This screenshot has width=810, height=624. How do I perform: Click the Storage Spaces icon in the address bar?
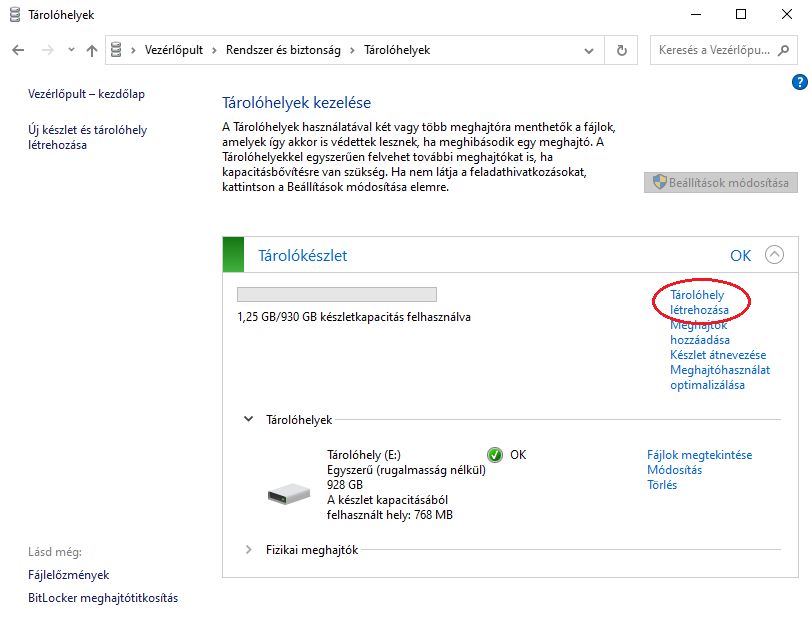pos(117,50)
